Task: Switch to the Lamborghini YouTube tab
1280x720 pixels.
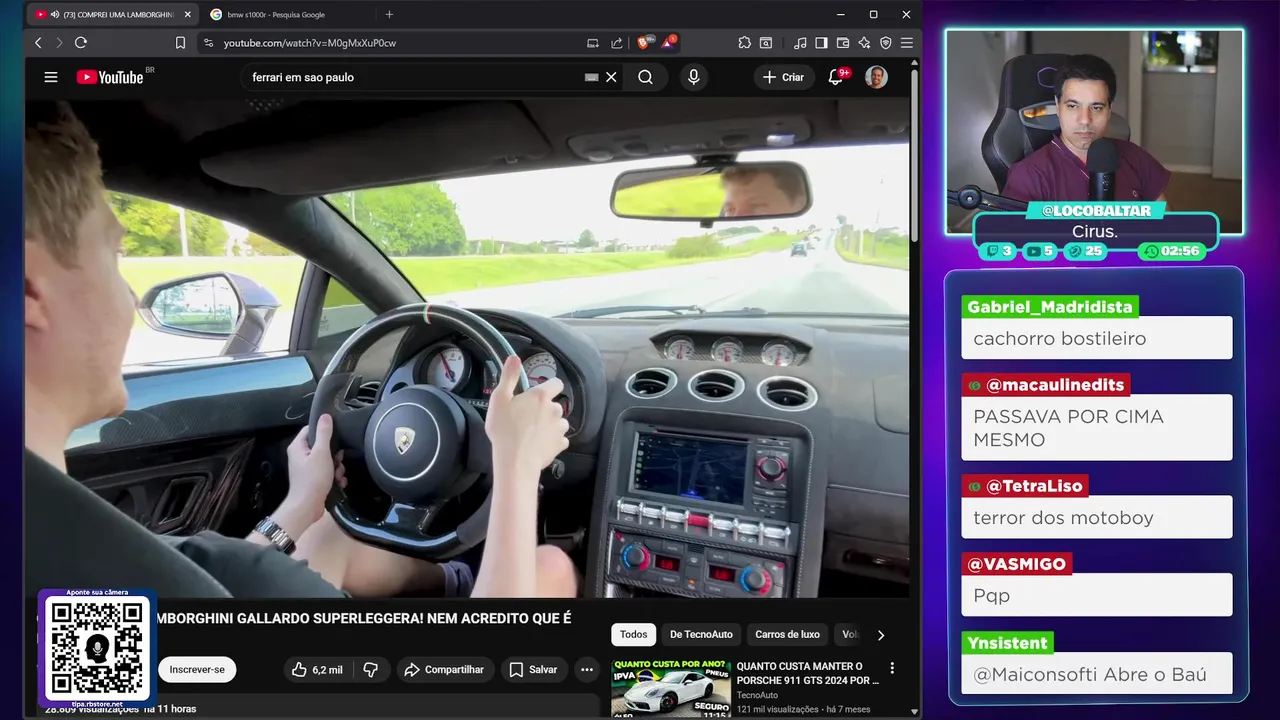Action: pos(112,15)
